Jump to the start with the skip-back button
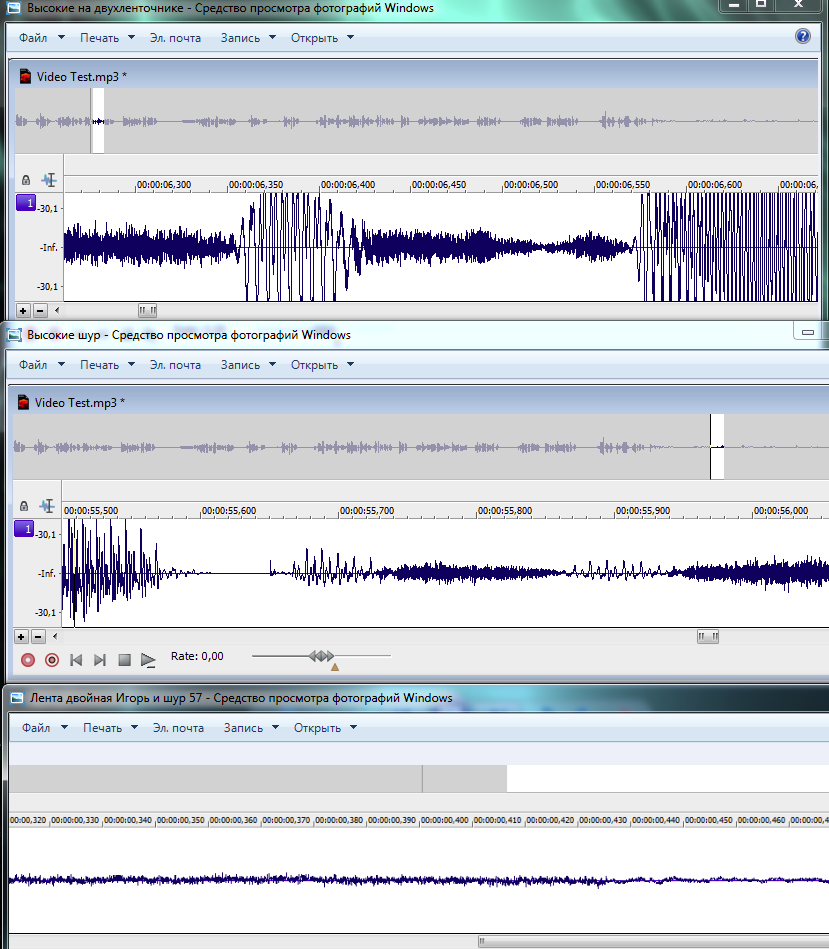829x949 pixels. coord(76,660)
